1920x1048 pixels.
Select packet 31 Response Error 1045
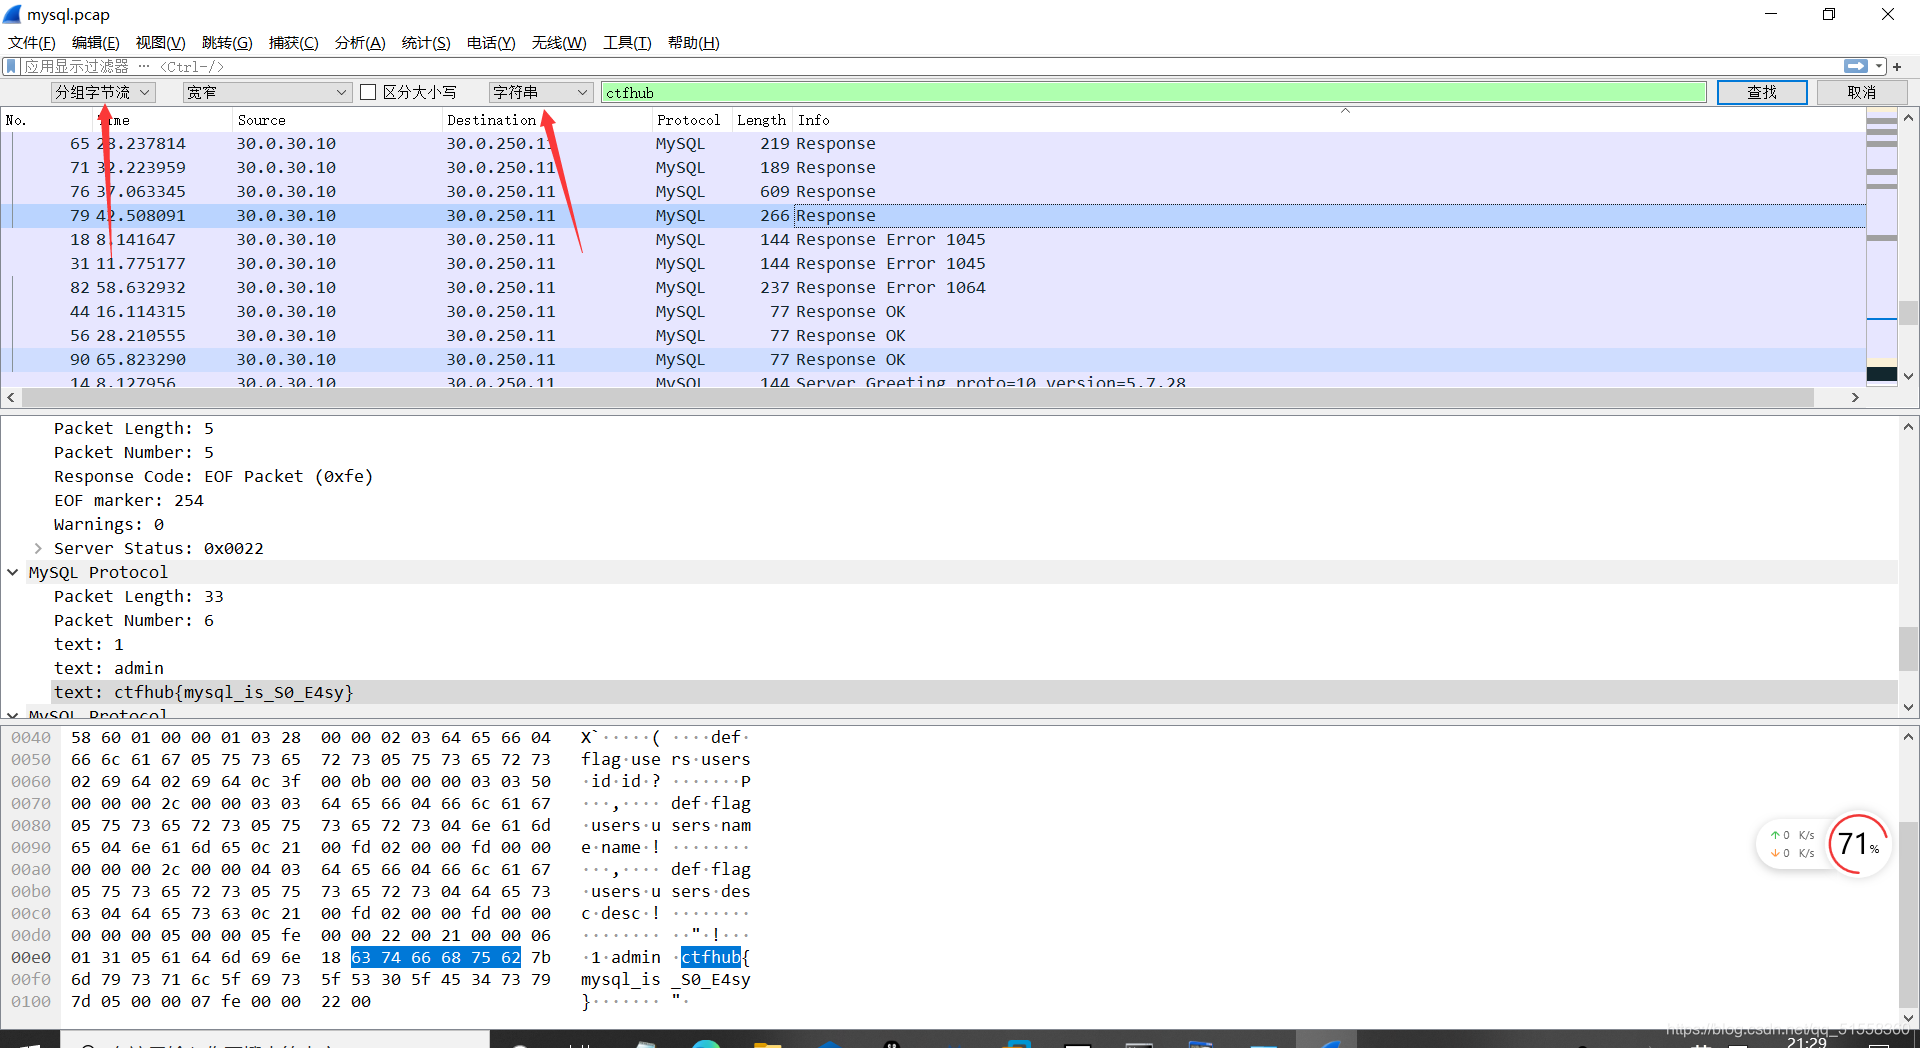934,264
